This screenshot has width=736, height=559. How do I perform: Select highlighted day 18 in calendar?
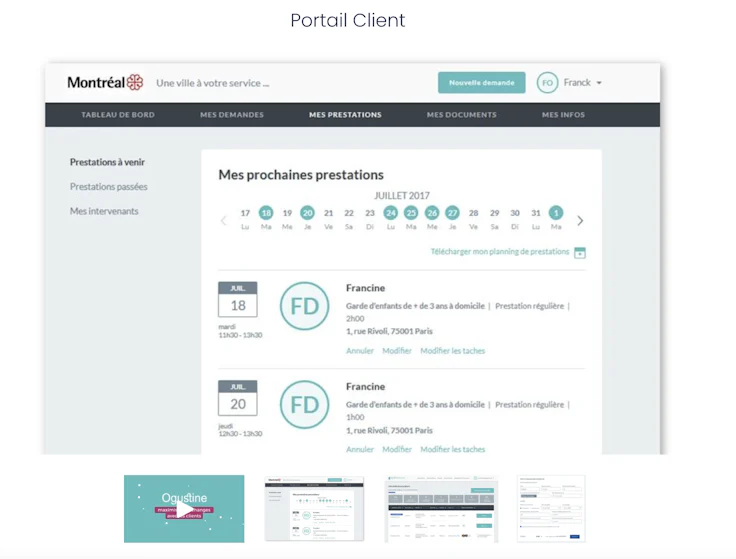[266, 213]
